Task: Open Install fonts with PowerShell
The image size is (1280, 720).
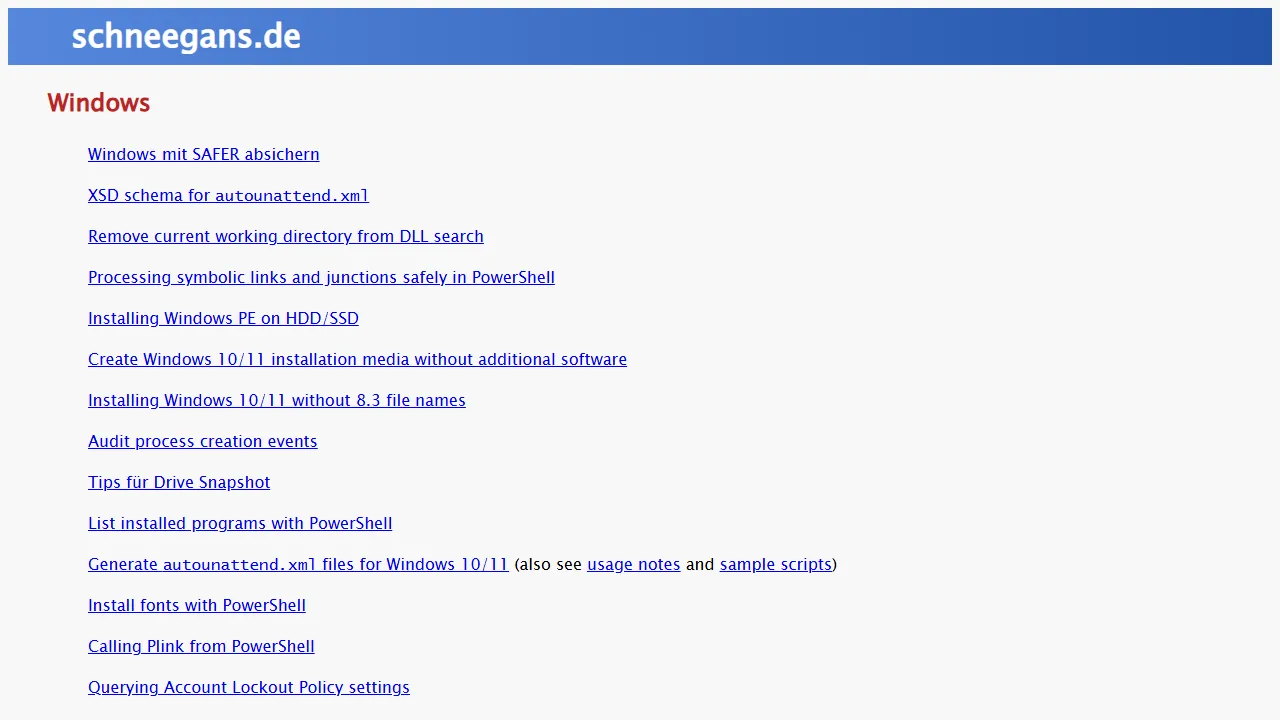Action: point(196,605)
